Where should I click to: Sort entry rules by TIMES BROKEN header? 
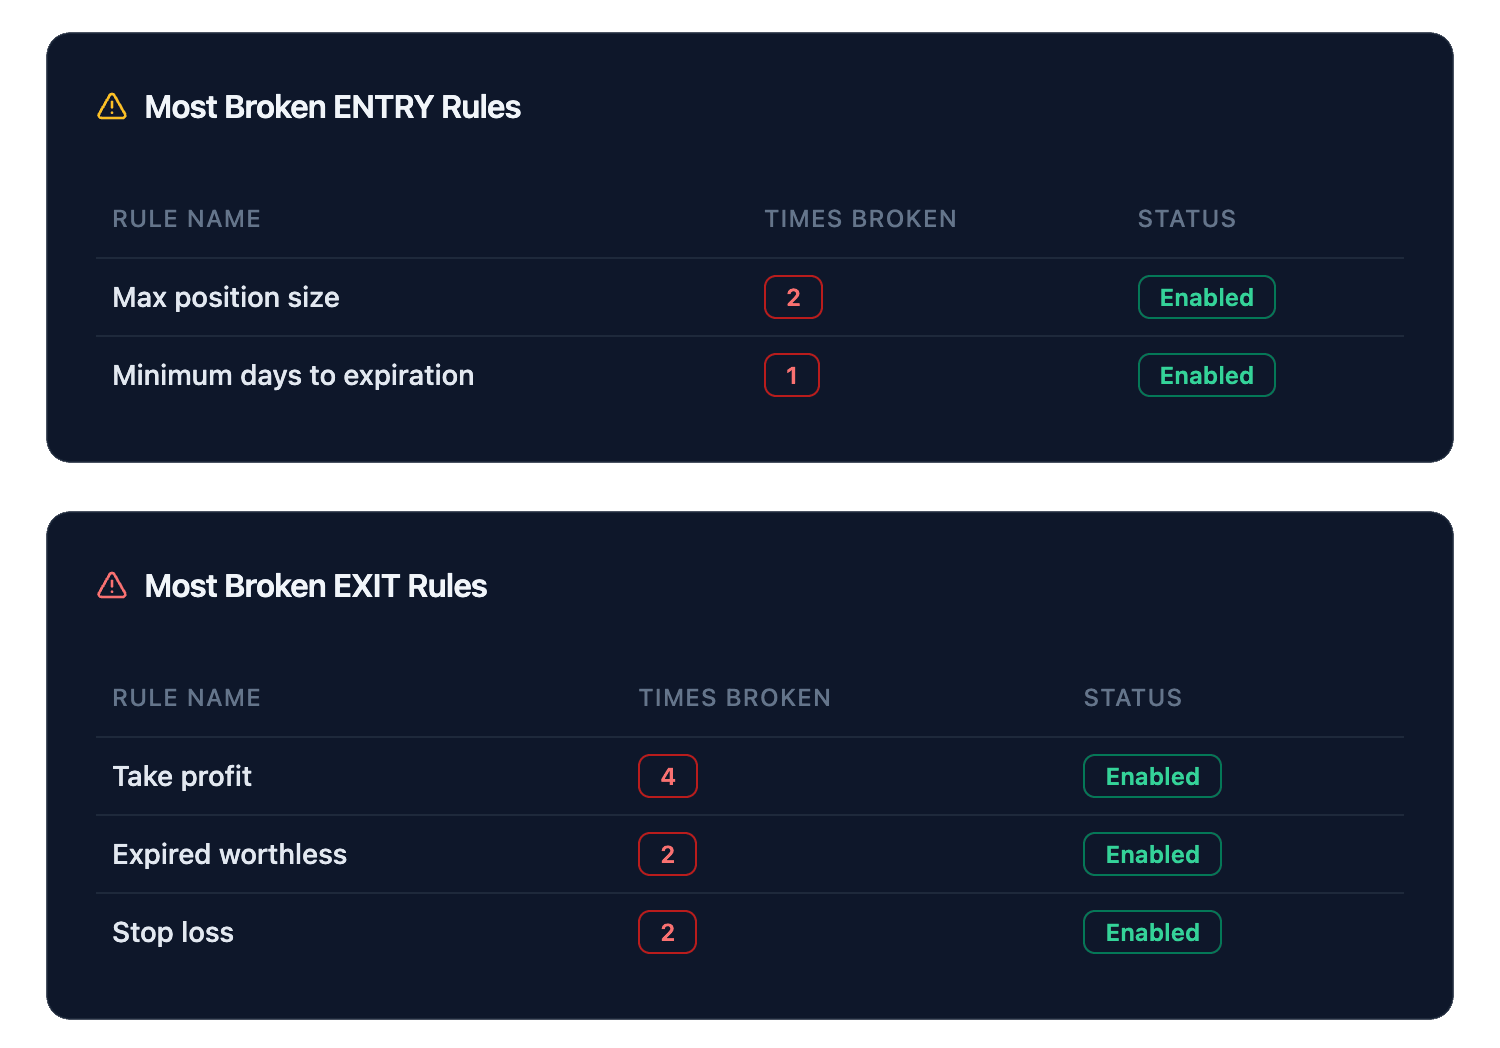point(860,219)
